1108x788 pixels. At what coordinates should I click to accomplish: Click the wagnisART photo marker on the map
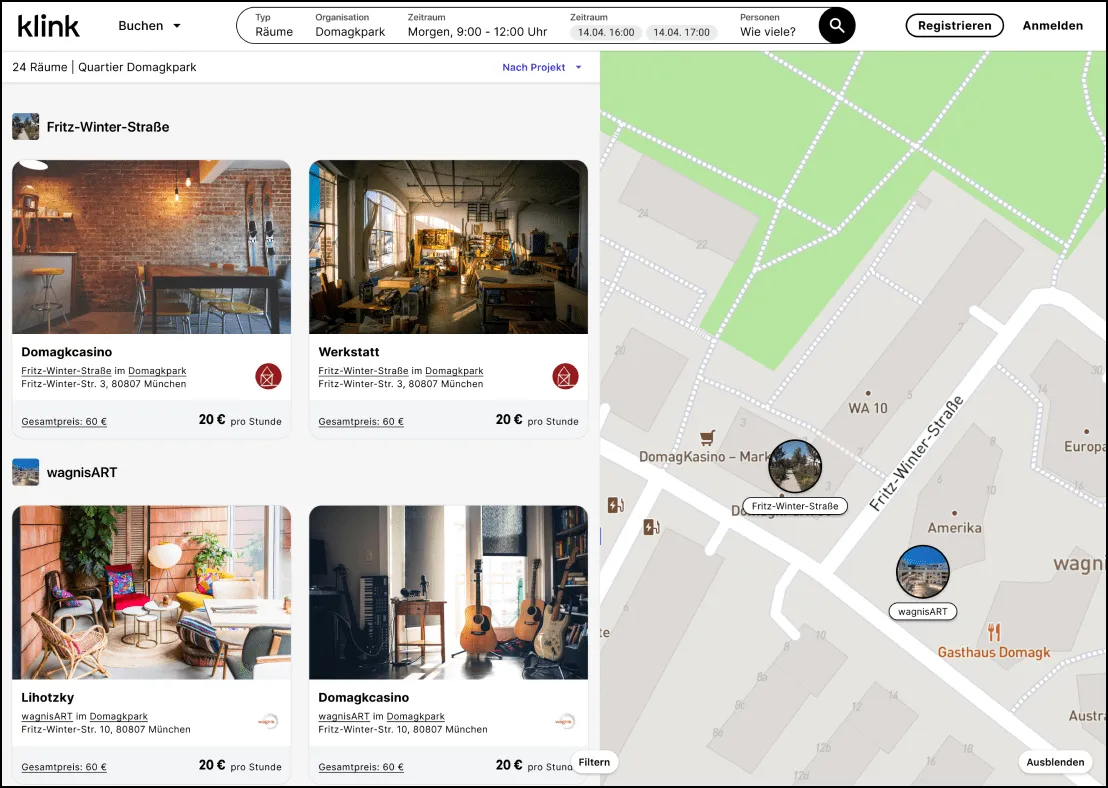923,571
